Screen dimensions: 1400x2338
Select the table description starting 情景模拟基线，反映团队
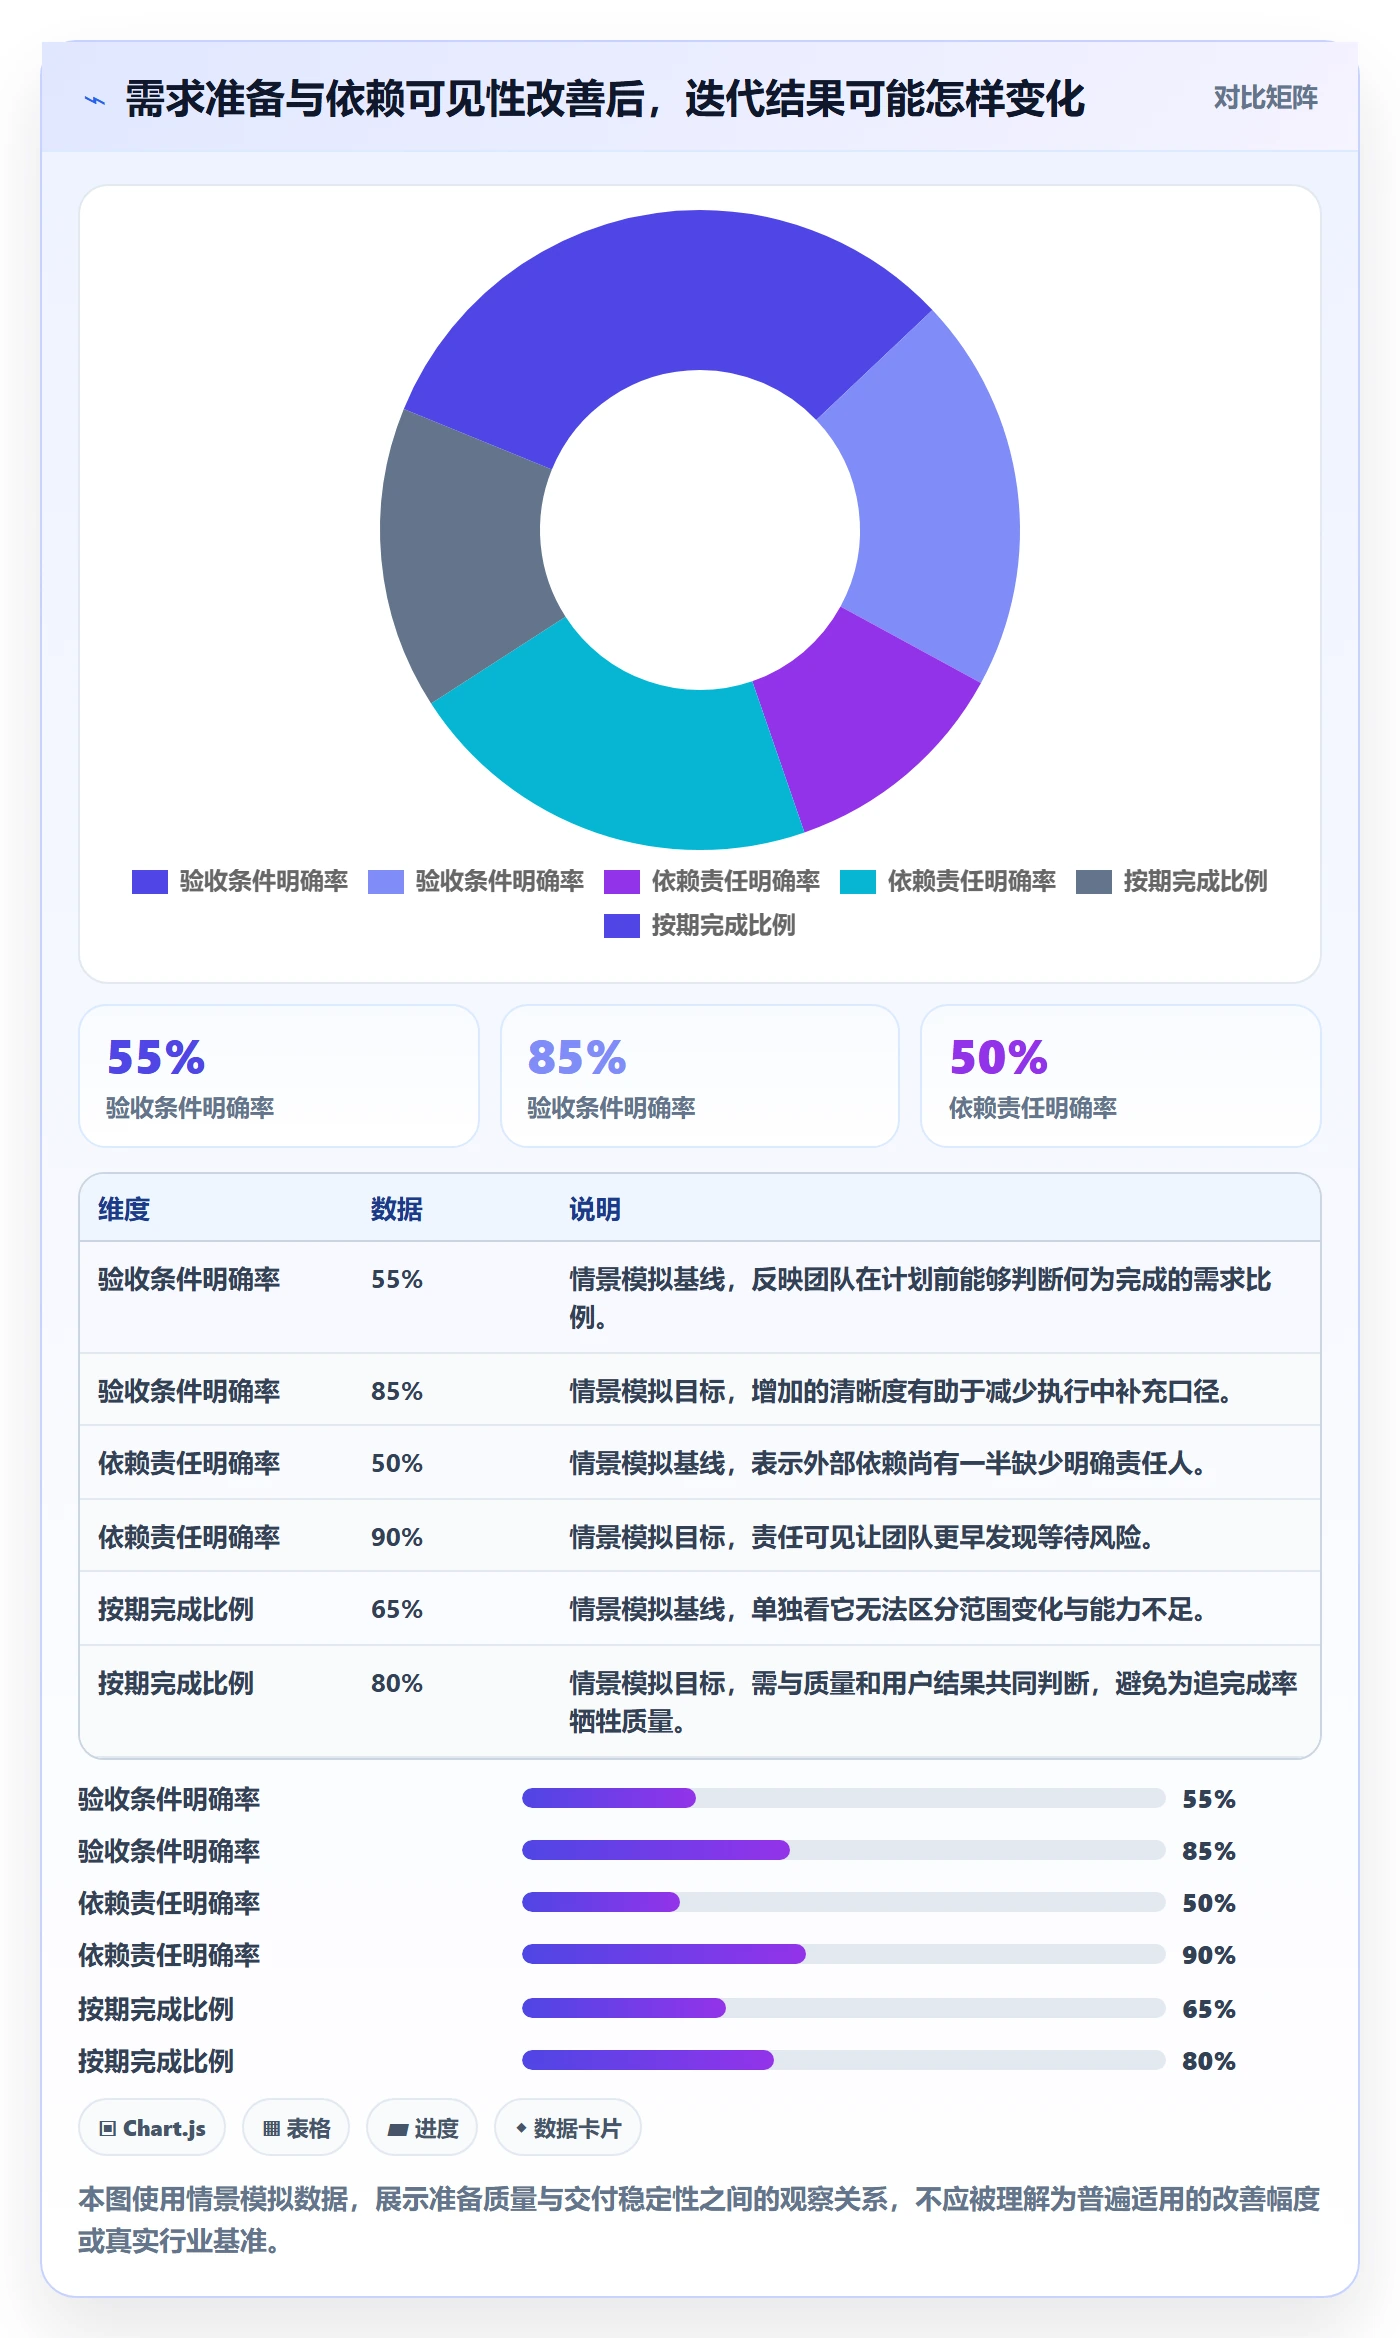[x=921, y=1298]
